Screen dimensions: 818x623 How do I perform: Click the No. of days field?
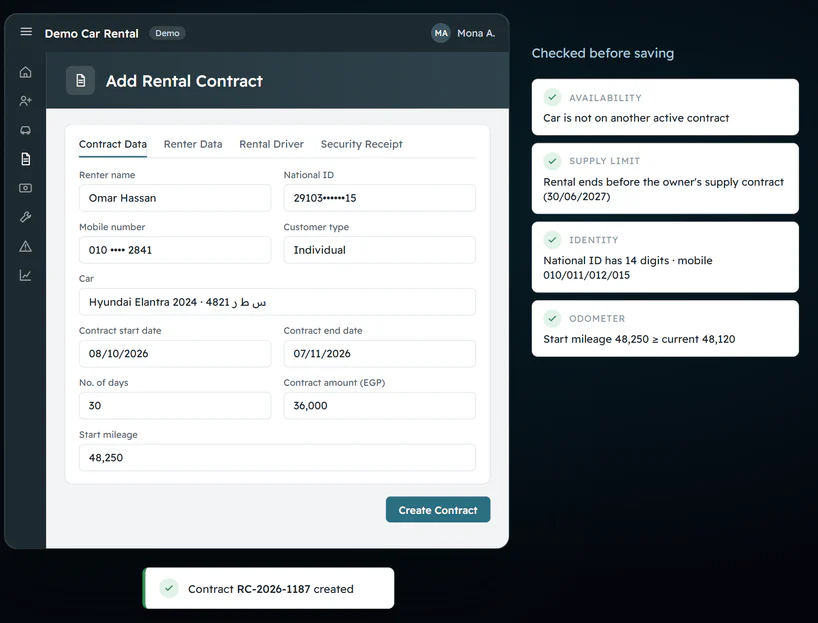pyautogui.click(x=175, y=405)
